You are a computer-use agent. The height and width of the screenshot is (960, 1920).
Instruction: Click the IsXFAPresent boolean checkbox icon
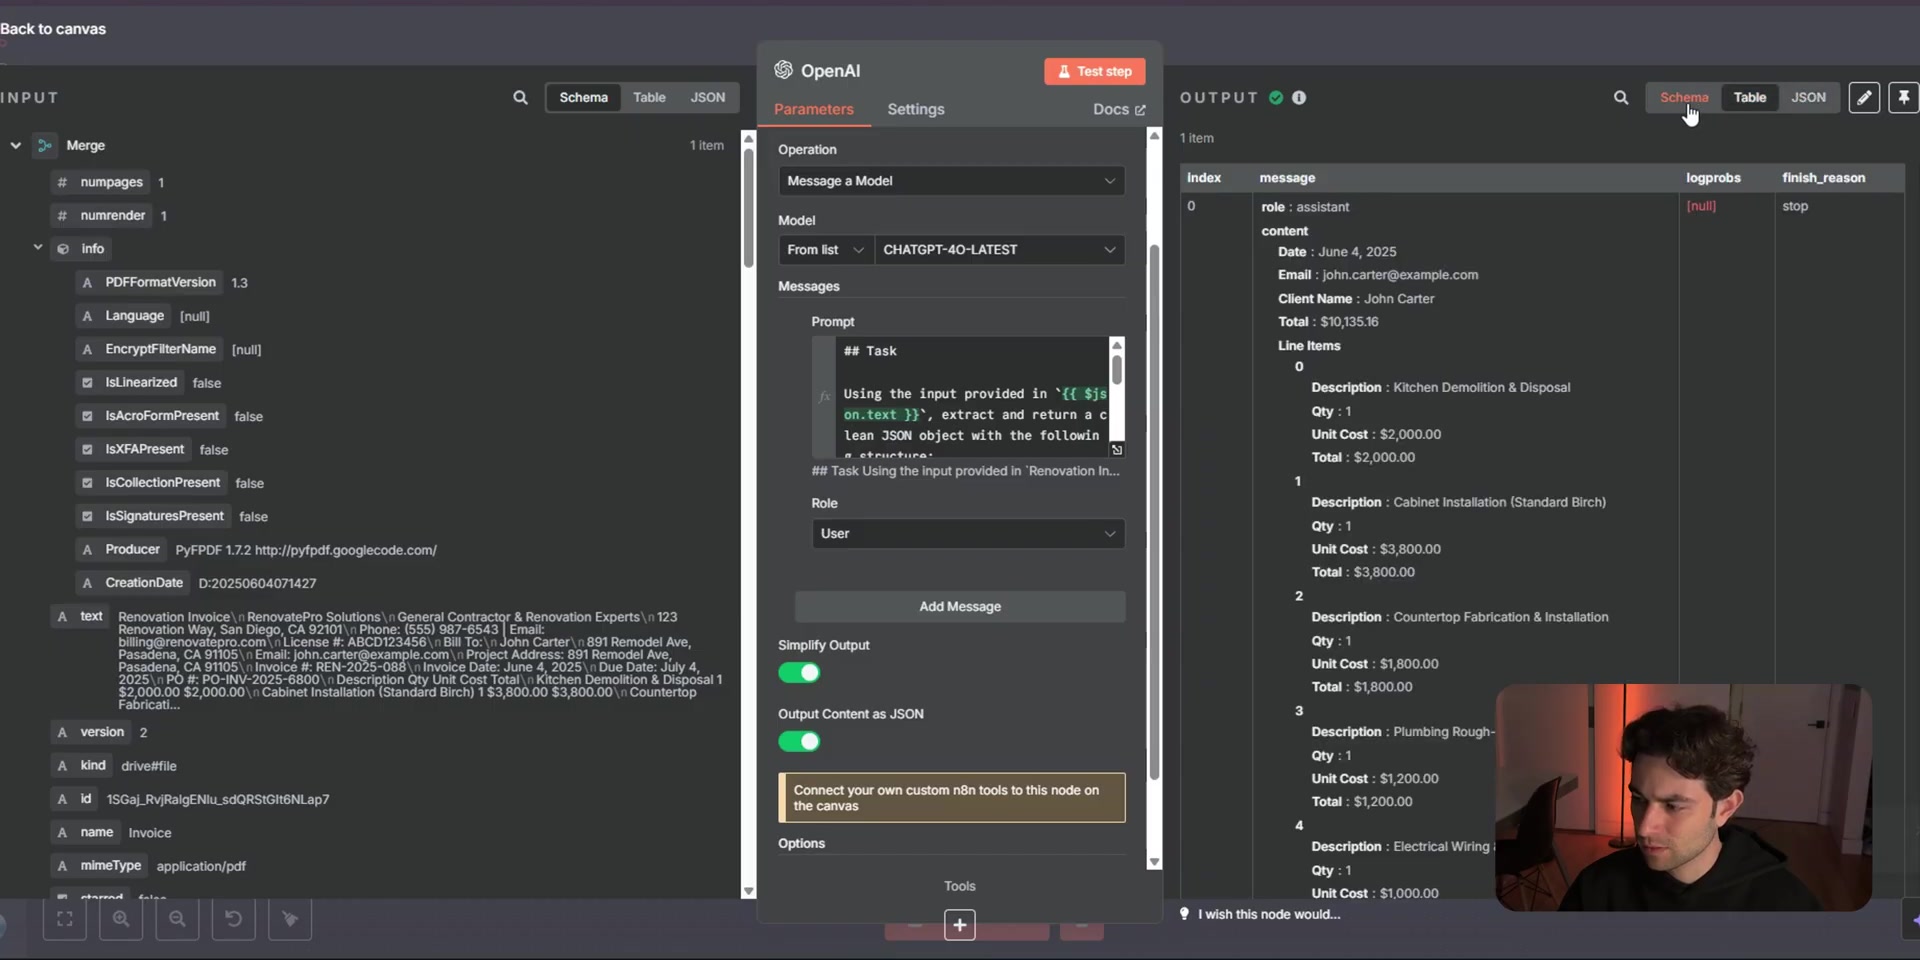point(87,450)
